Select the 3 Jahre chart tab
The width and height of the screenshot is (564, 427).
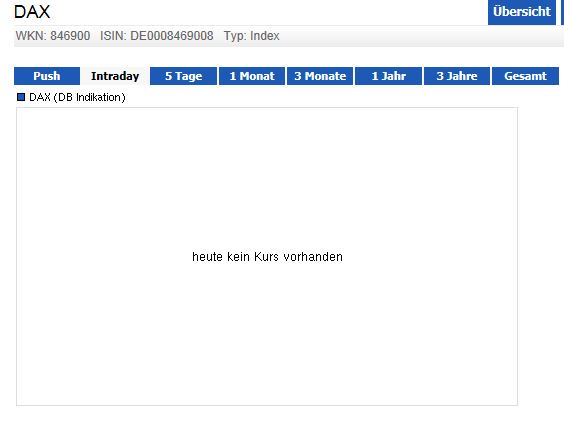(457, 76)
